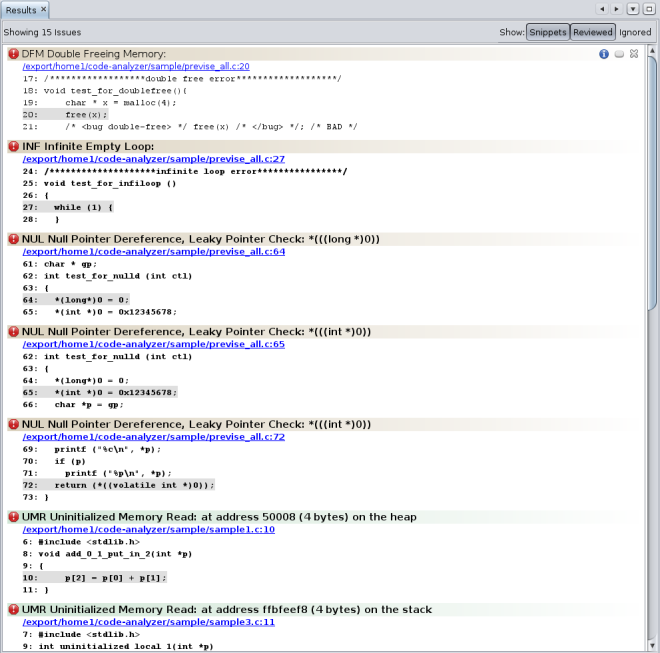Click highlighted line 10: p[2] = p[0] + p[1];
Screen dimensions: 660x653
[95, 578]
